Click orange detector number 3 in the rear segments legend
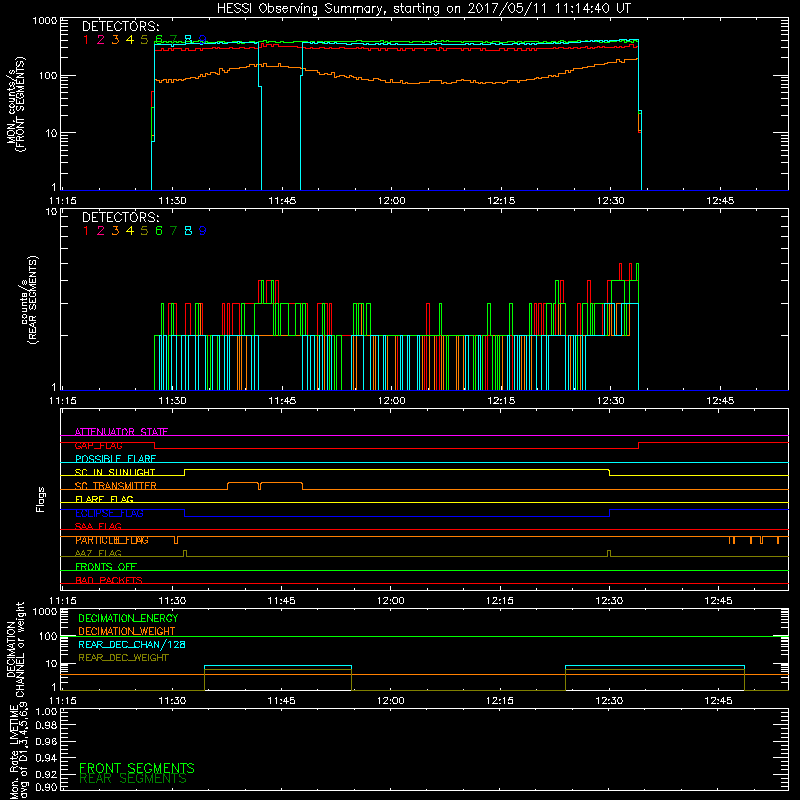 [x=115, y=231]
